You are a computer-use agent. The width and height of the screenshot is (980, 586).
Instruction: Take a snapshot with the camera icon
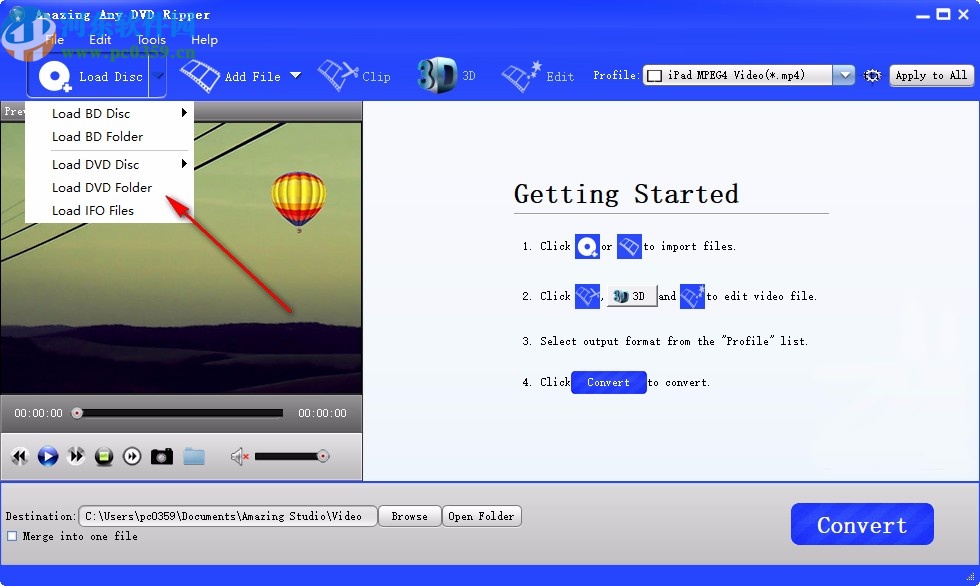162,456
